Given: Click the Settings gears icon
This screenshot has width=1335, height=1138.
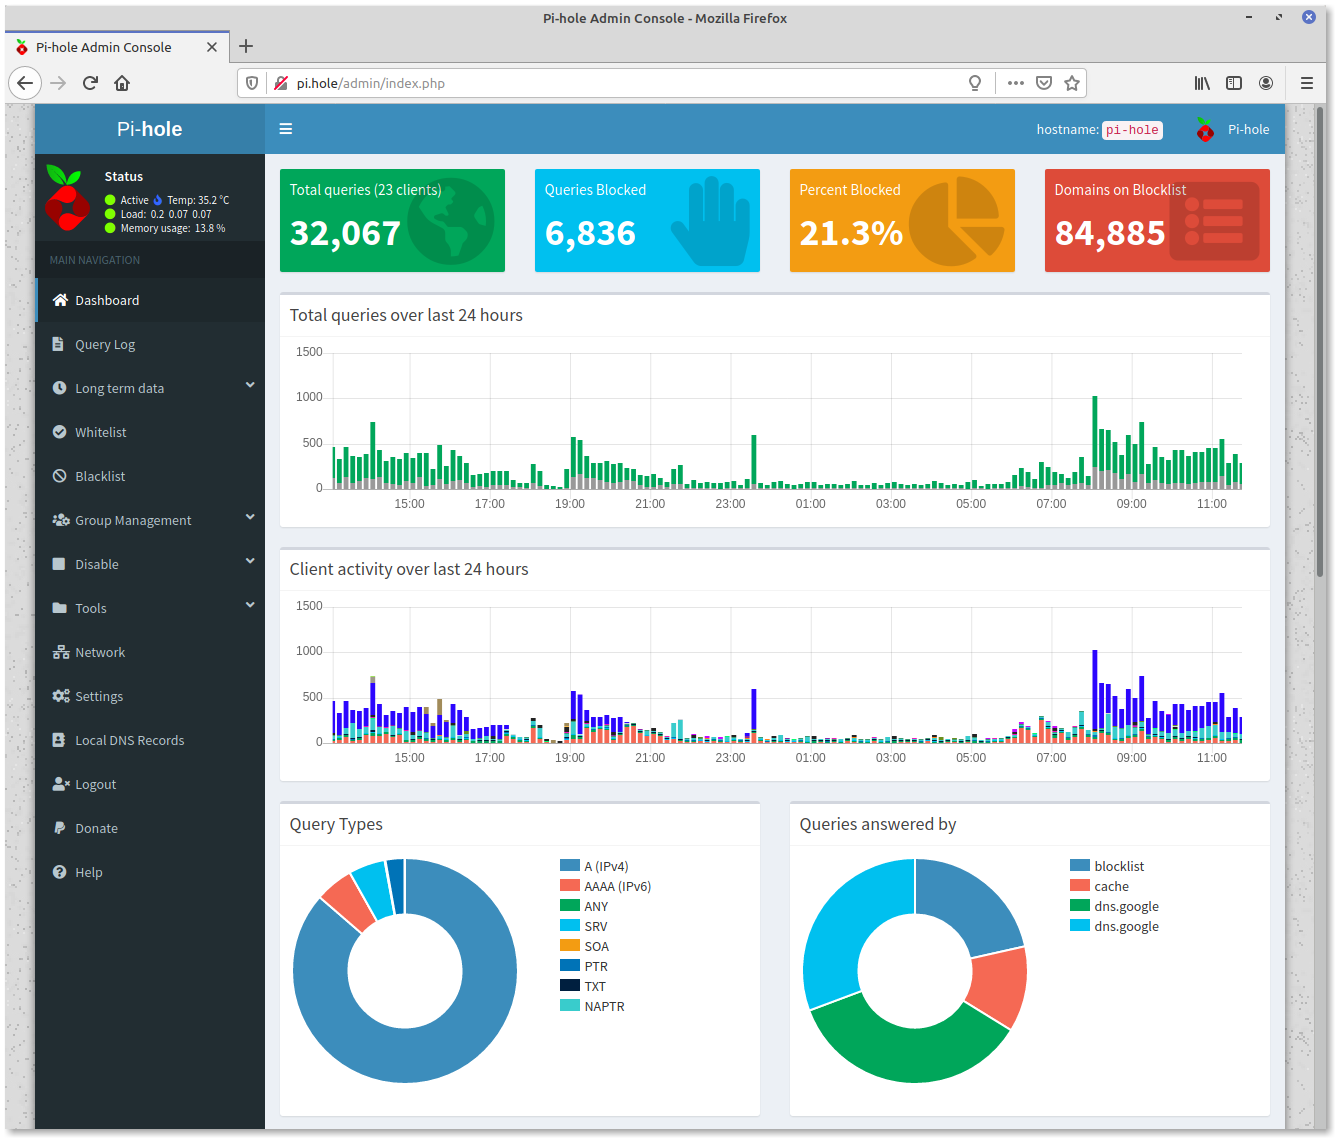Looking at the screenshot, I should 61,696.
